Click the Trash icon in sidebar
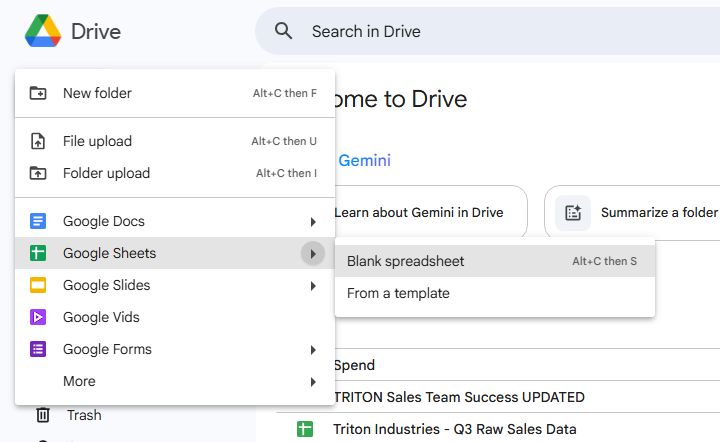This screenshot has width=720, height=442. coord(43,415)
